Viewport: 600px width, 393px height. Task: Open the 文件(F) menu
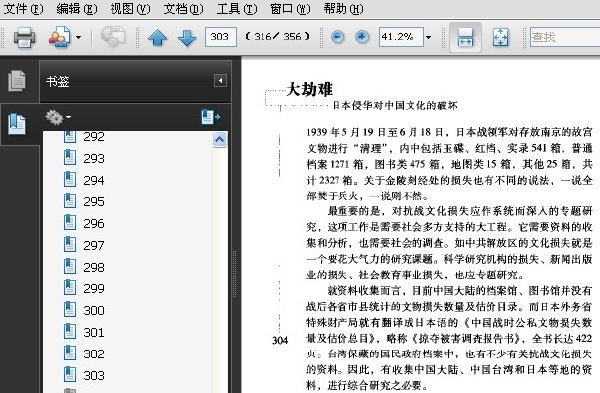click(x=23, y=8)
